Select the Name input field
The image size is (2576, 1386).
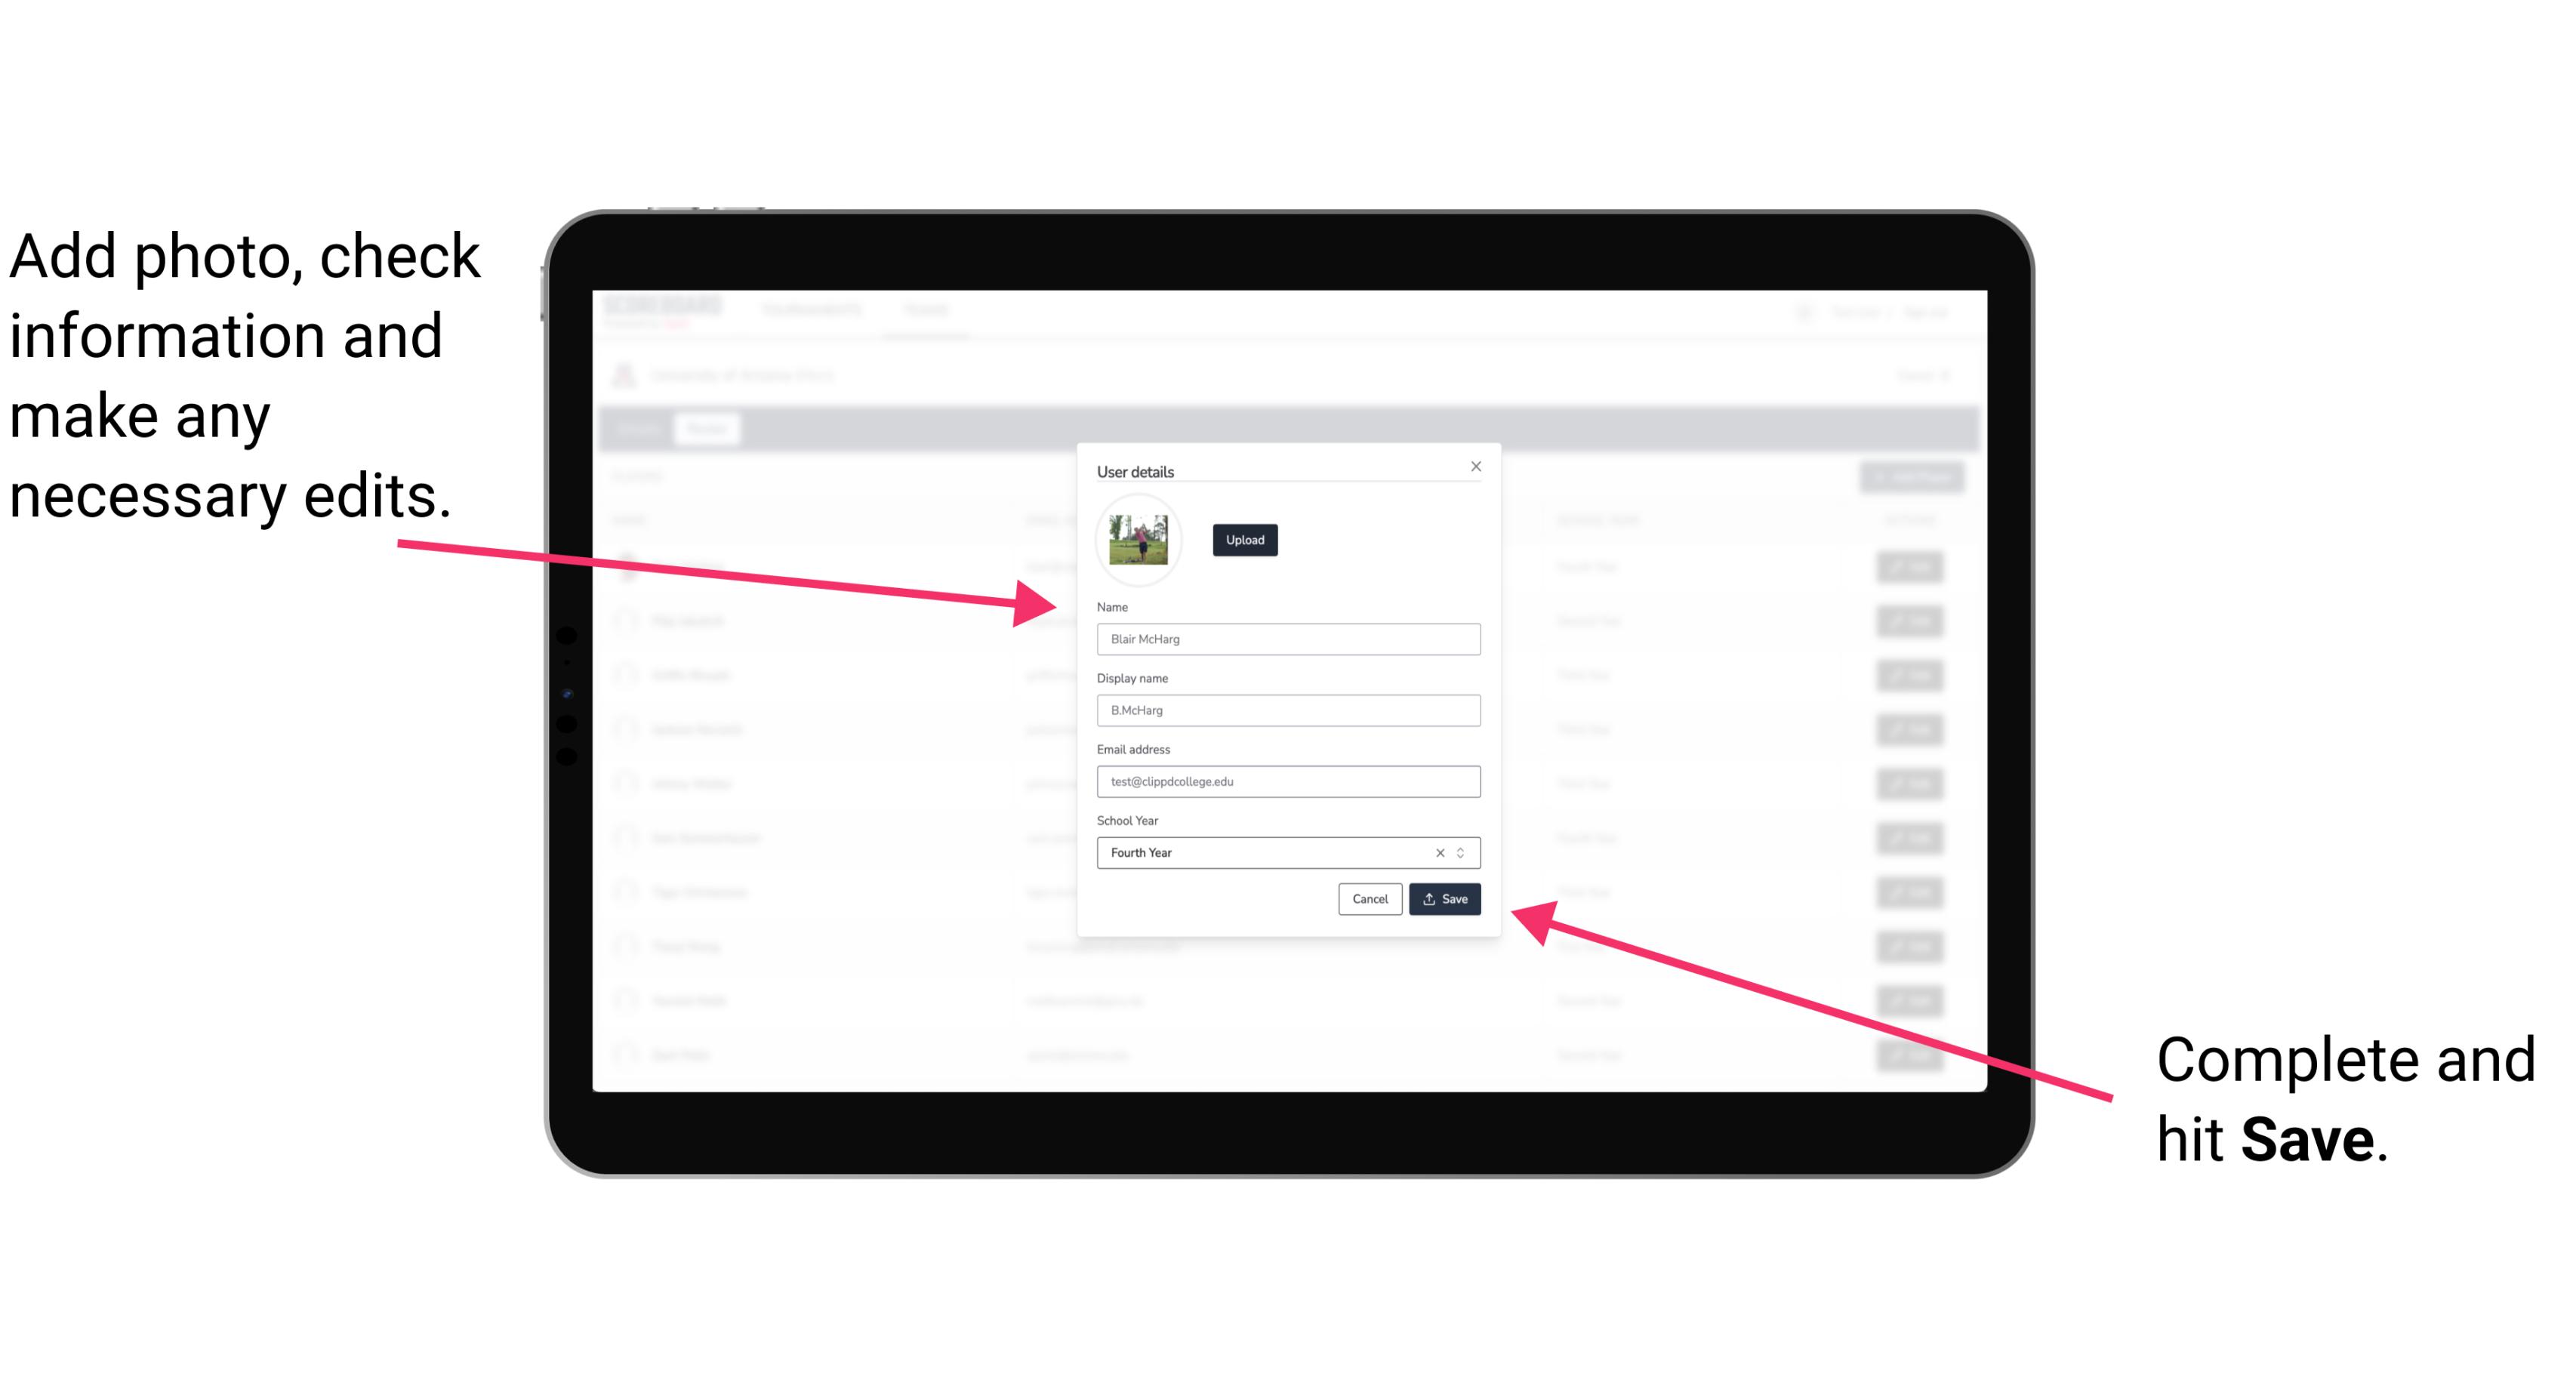coord(1289,639)
